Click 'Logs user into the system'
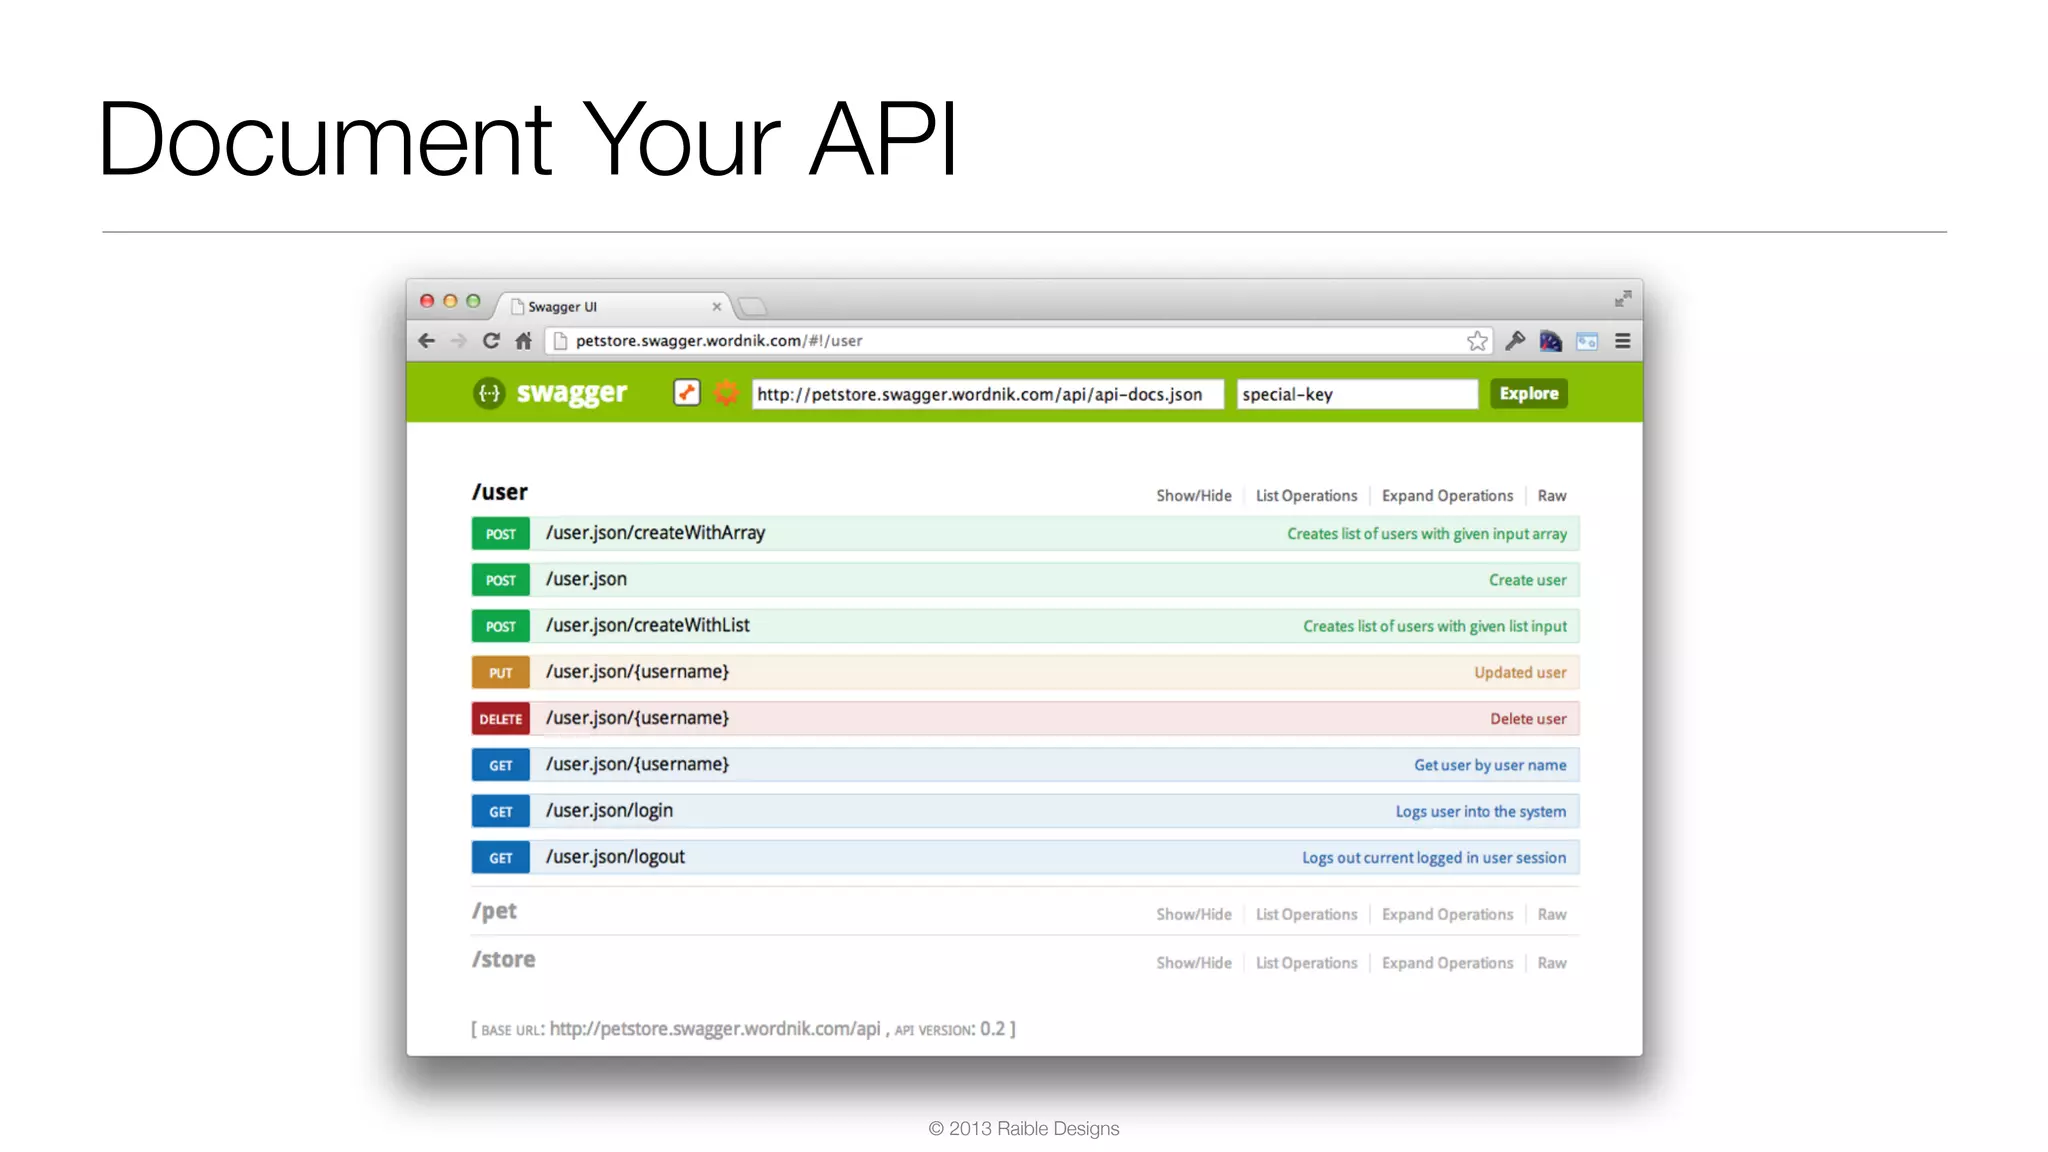The image size is (2048, 1152). [x=1481, y=812]
